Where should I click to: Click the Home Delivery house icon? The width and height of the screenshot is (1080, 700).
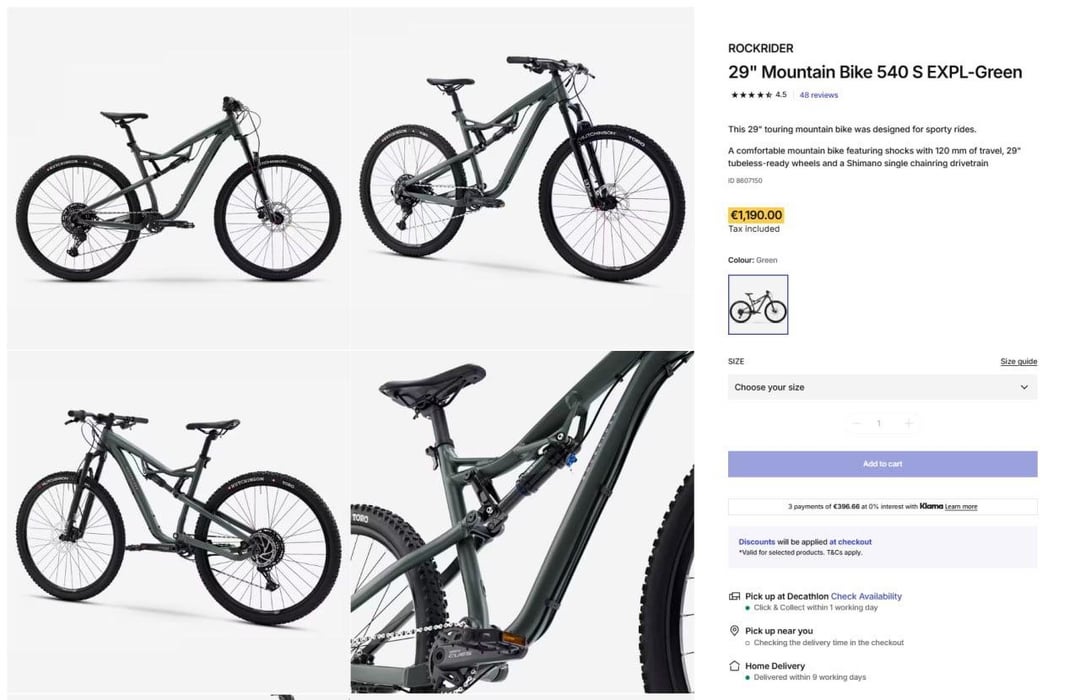click(734, 666)
